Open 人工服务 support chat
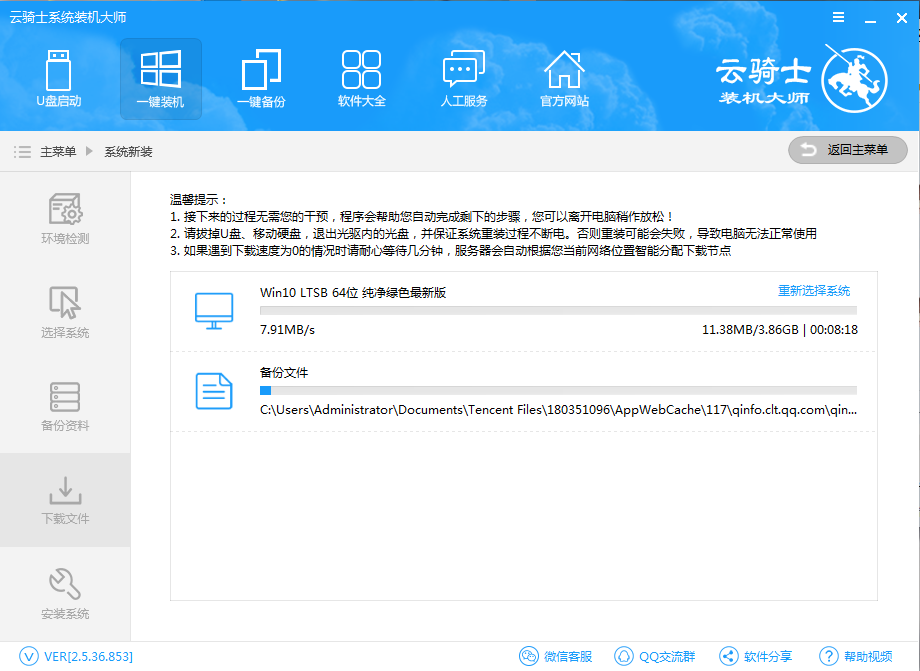Image resolution: width=920 pixels, height=671 pixels. click(x=464, y=79)
